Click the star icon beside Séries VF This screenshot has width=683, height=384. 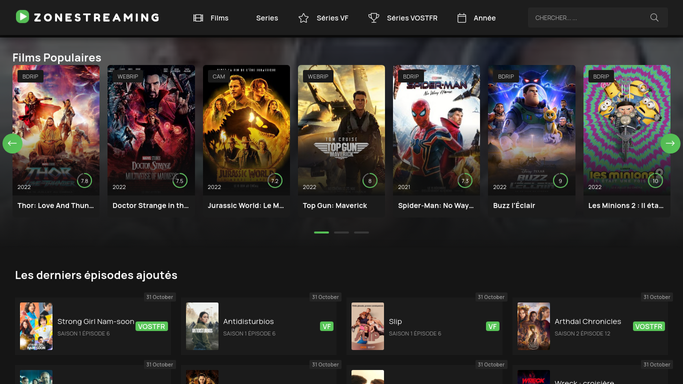coord(304,18)
